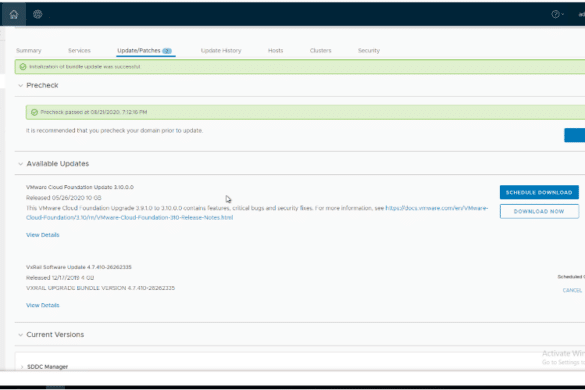The image size is (585, 390).
Task: Open the Clusters tab
Action: [320, 50]
